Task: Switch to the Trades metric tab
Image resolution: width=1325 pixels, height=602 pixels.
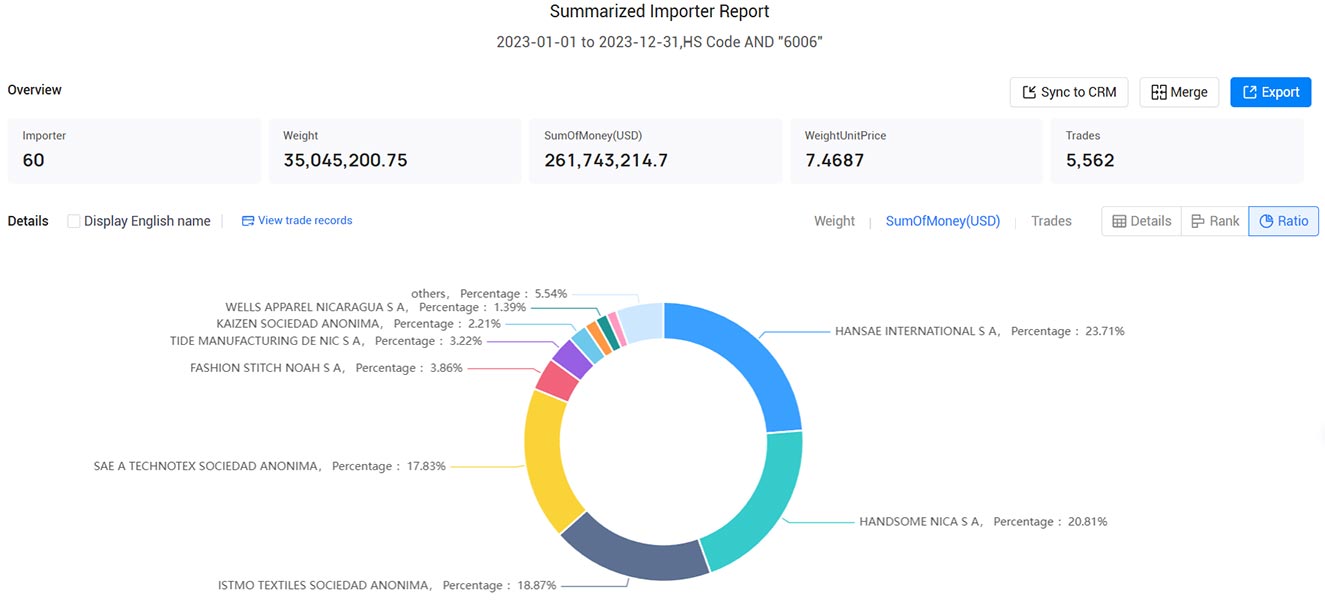Action: pyautogui.click(x=1051, y=221)
